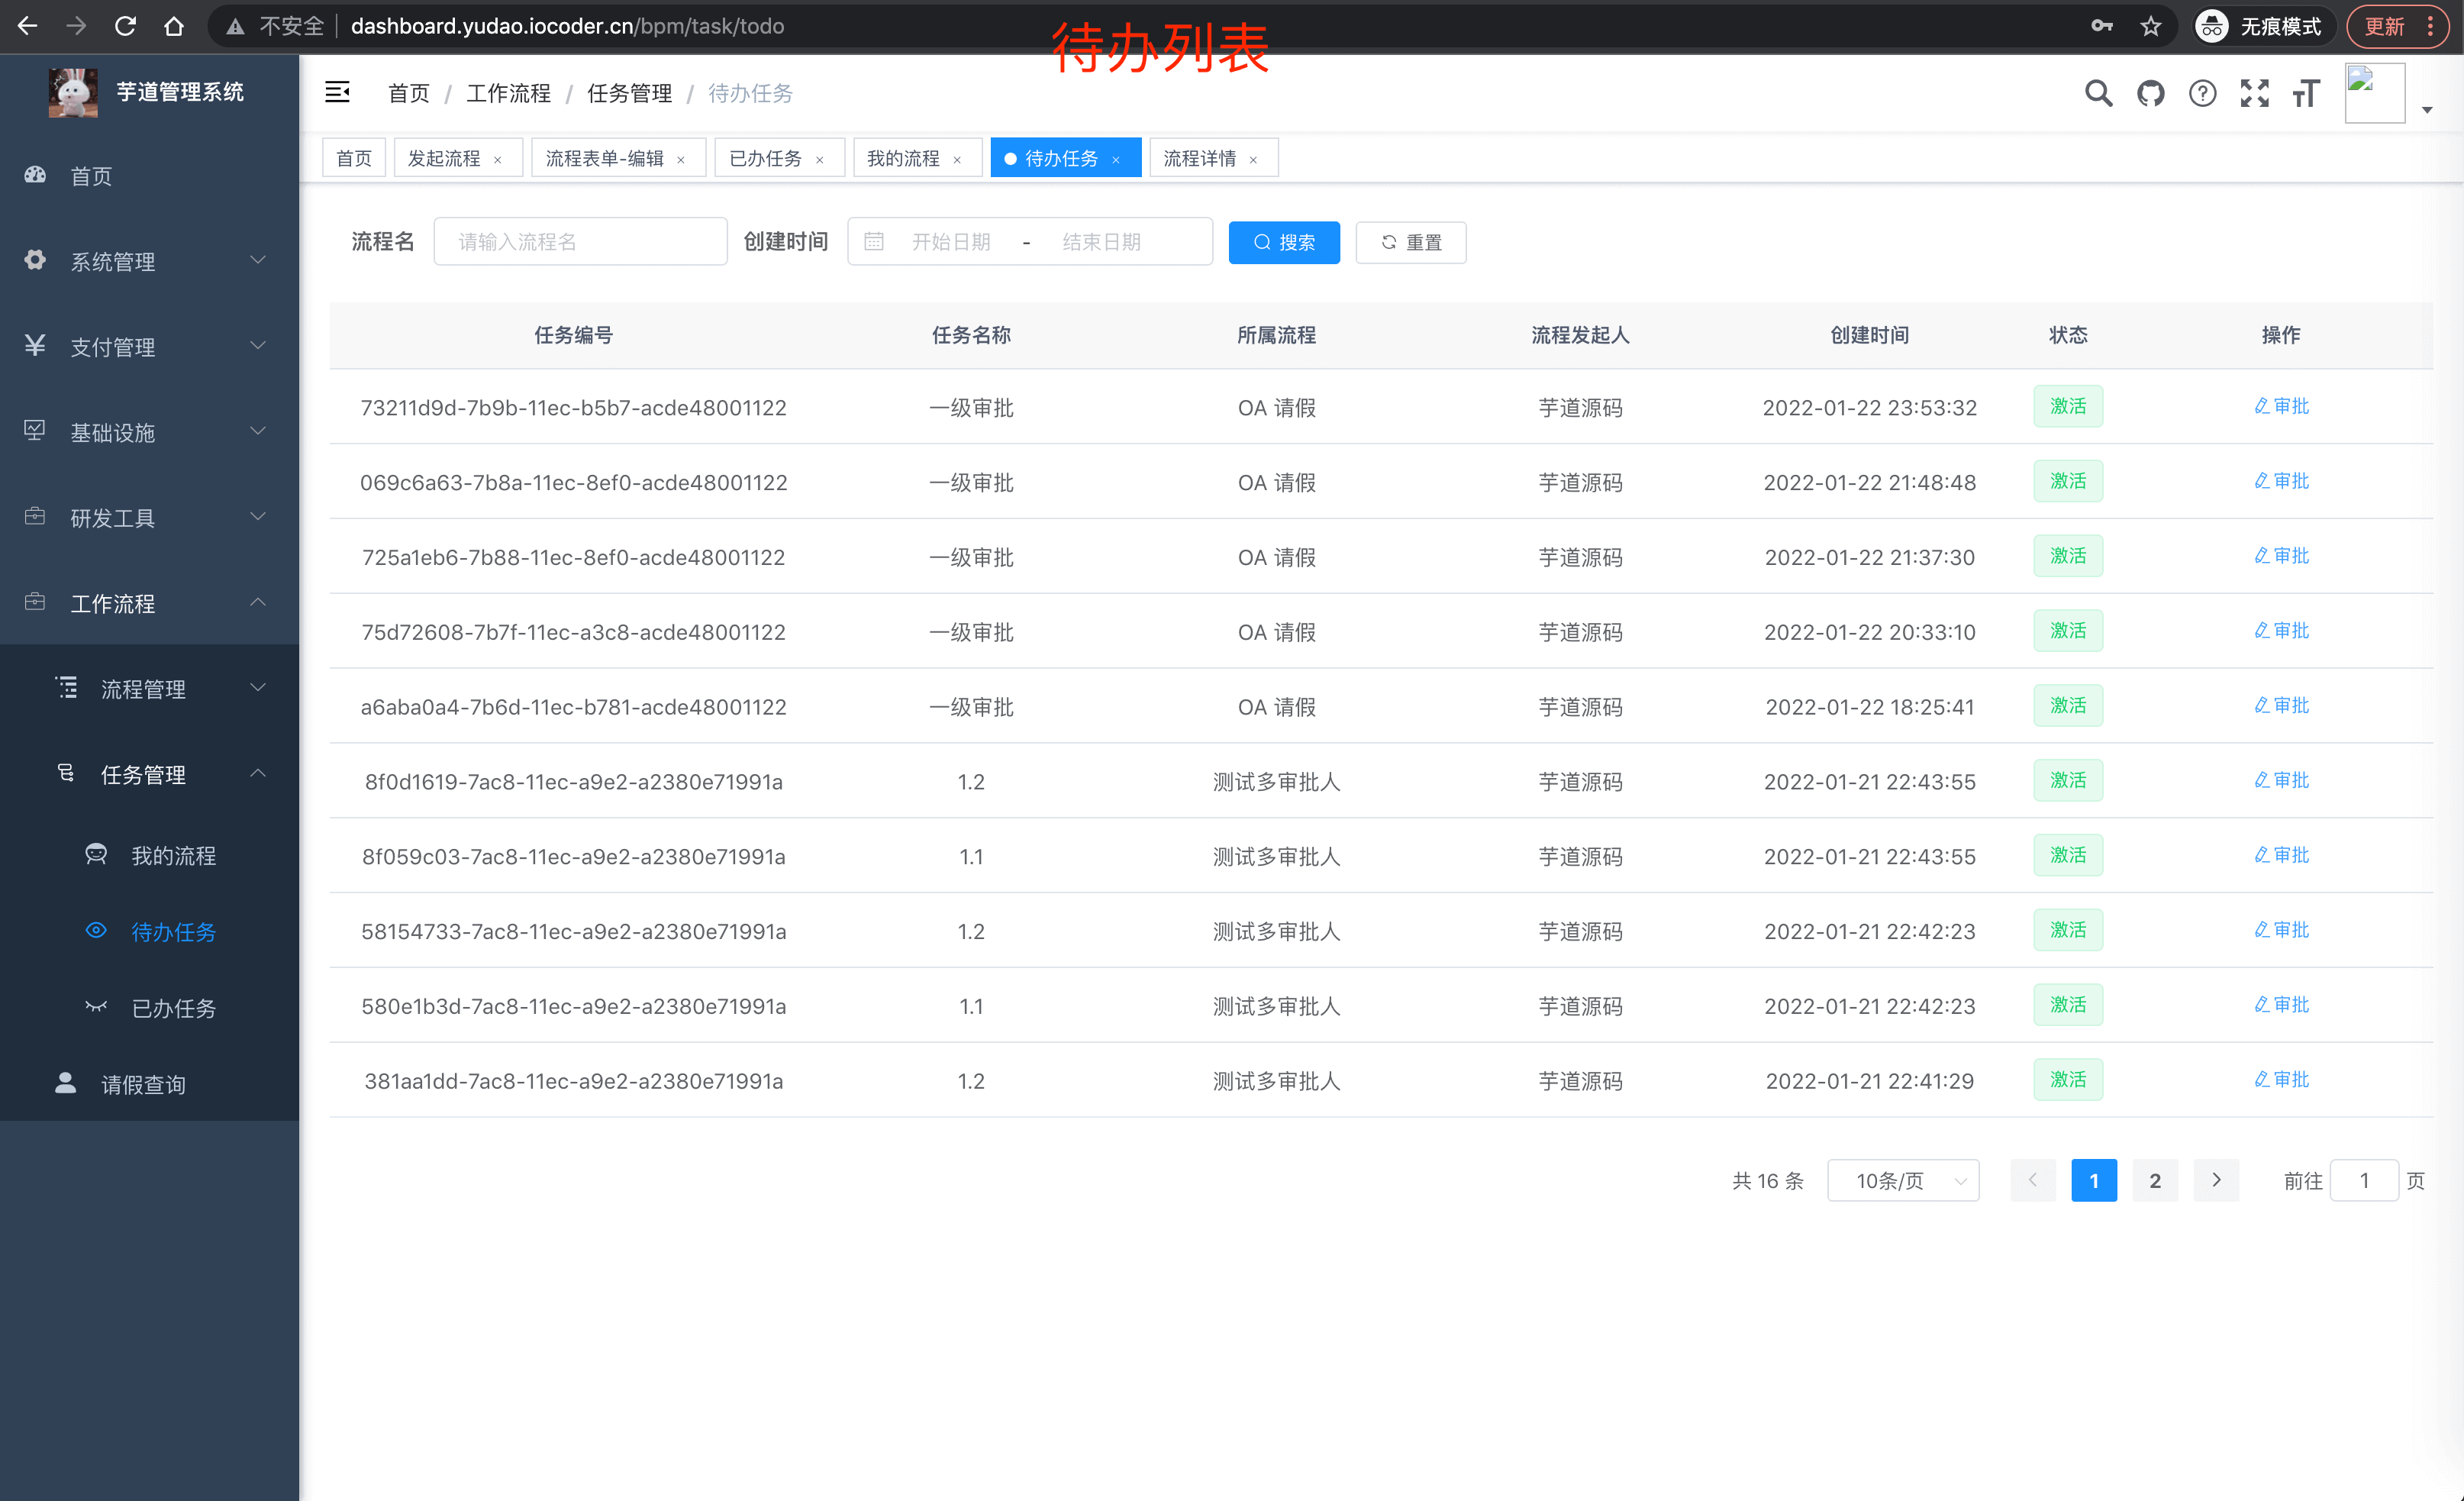The image size is (2464, 1501).
Task: Open the calendar icon in 创建时间 field
Action: [875, 240]
